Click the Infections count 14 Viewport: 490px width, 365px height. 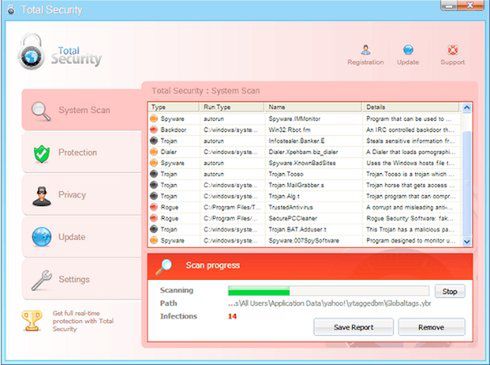(x=232, y=316)
